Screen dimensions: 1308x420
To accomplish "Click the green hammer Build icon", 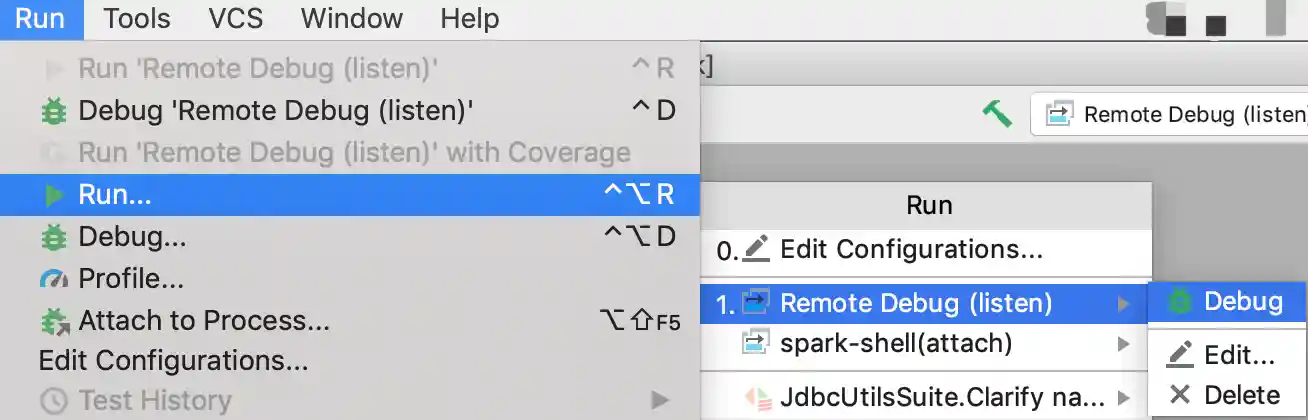I will (997, 114).
